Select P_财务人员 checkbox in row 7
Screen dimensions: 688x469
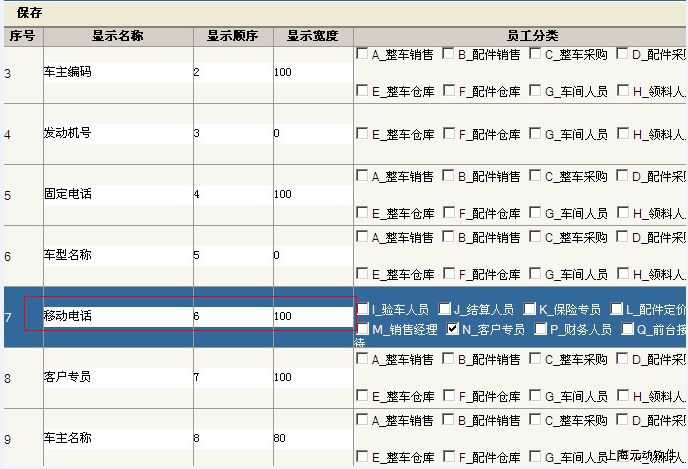point(540,329)
